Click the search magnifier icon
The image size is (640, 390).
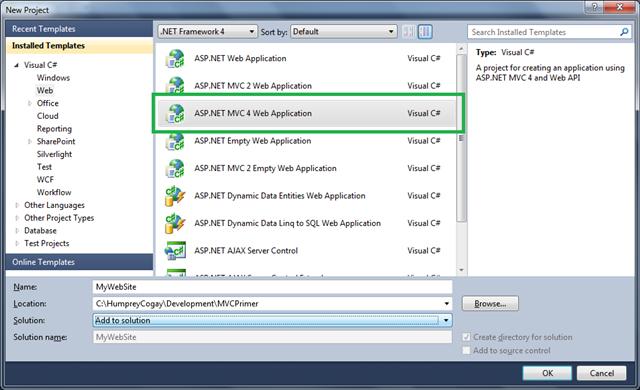(x=624, y=32)
